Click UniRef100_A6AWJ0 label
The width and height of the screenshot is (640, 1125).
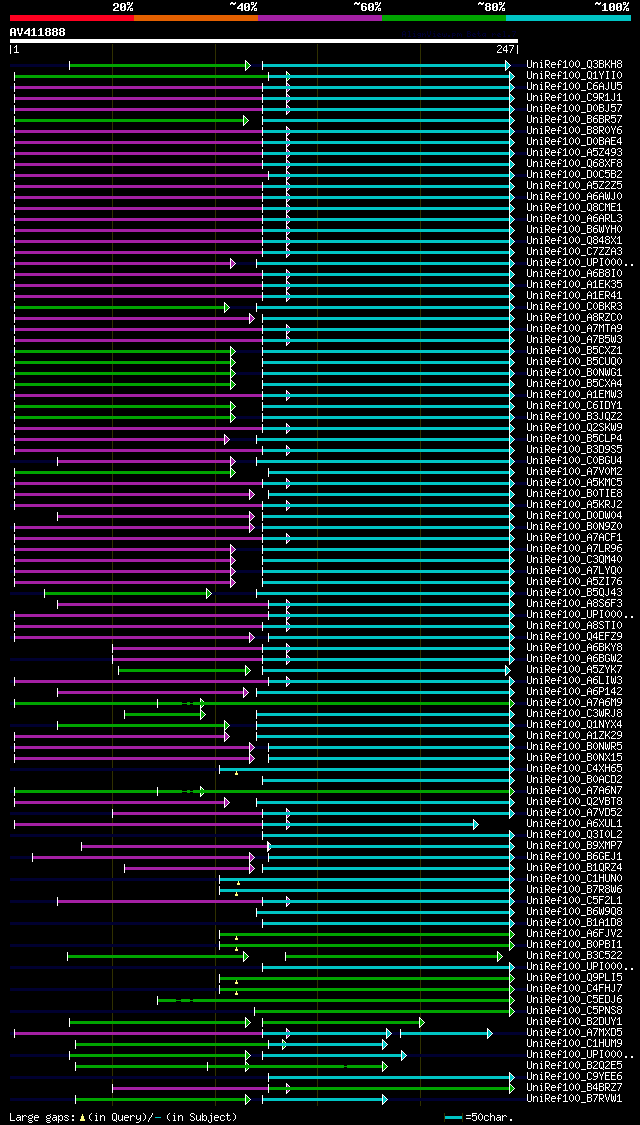[574, 197]
